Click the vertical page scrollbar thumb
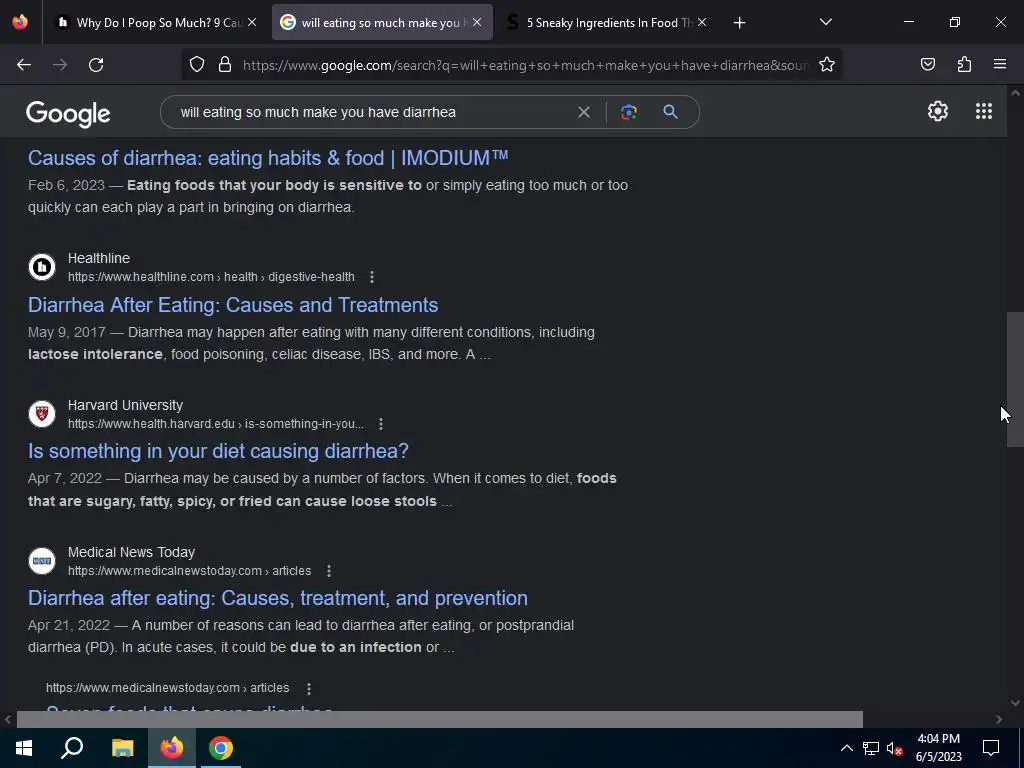Image resolution: width=1024 pixels, height=768 pixels. [x=1015, y=379]
